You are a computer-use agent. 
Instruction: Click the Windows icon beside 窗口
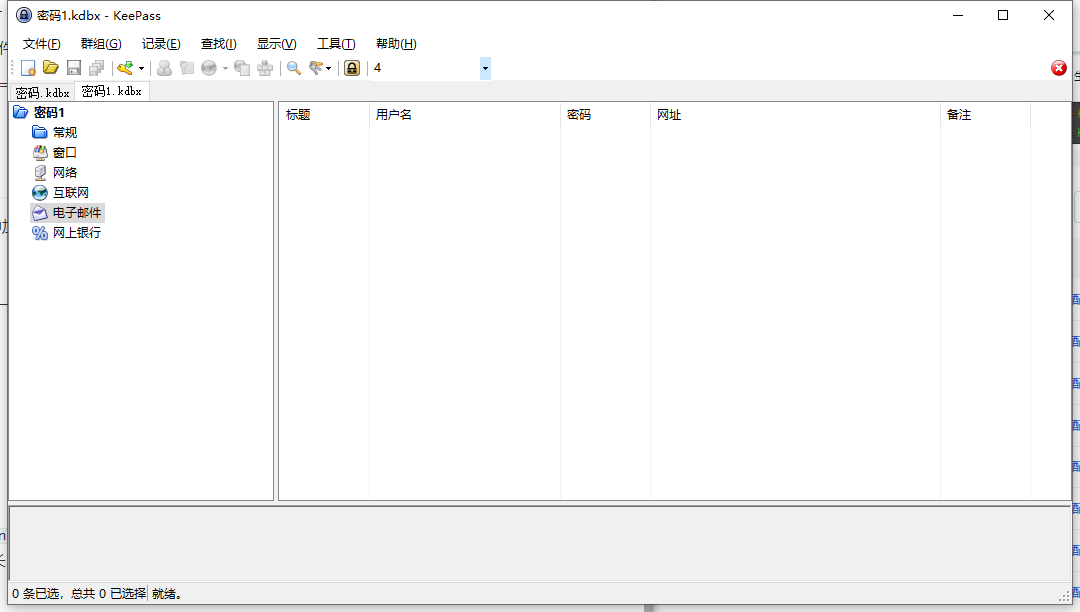point(40,152)
